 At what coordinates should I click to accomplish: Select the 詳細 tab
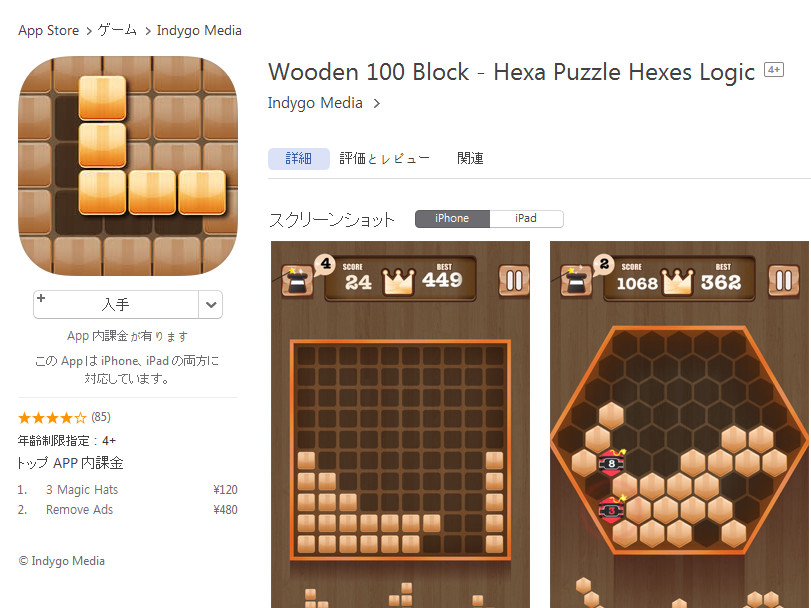point(298,158)
